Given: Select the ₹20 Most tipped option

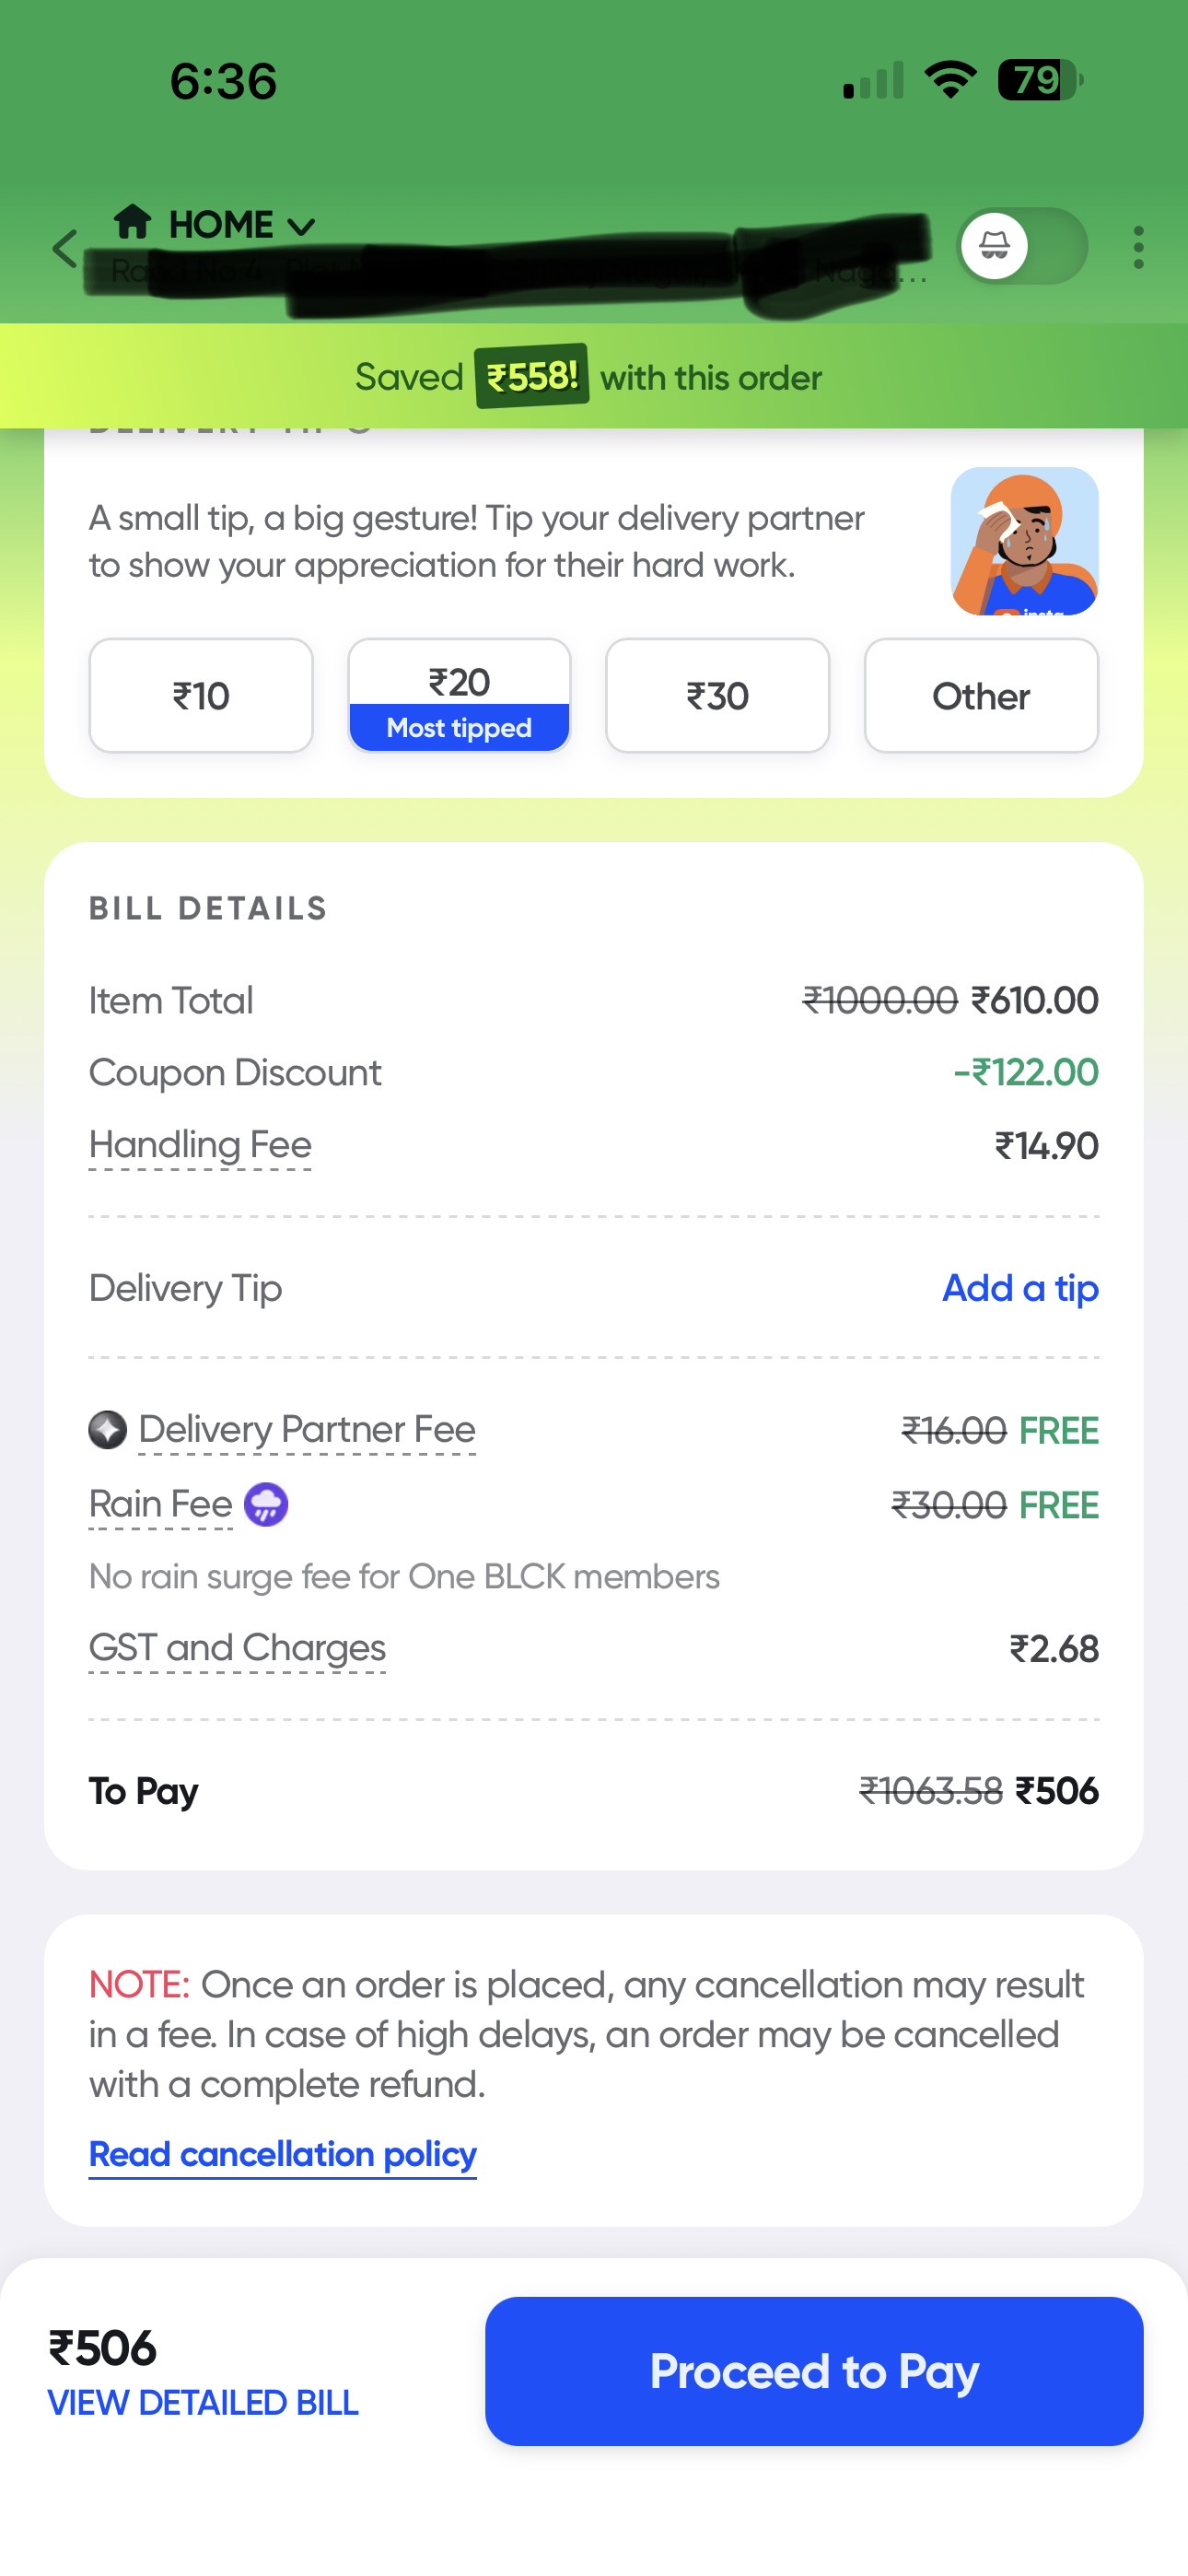Looking at the screenshot, I should point(459,696).
